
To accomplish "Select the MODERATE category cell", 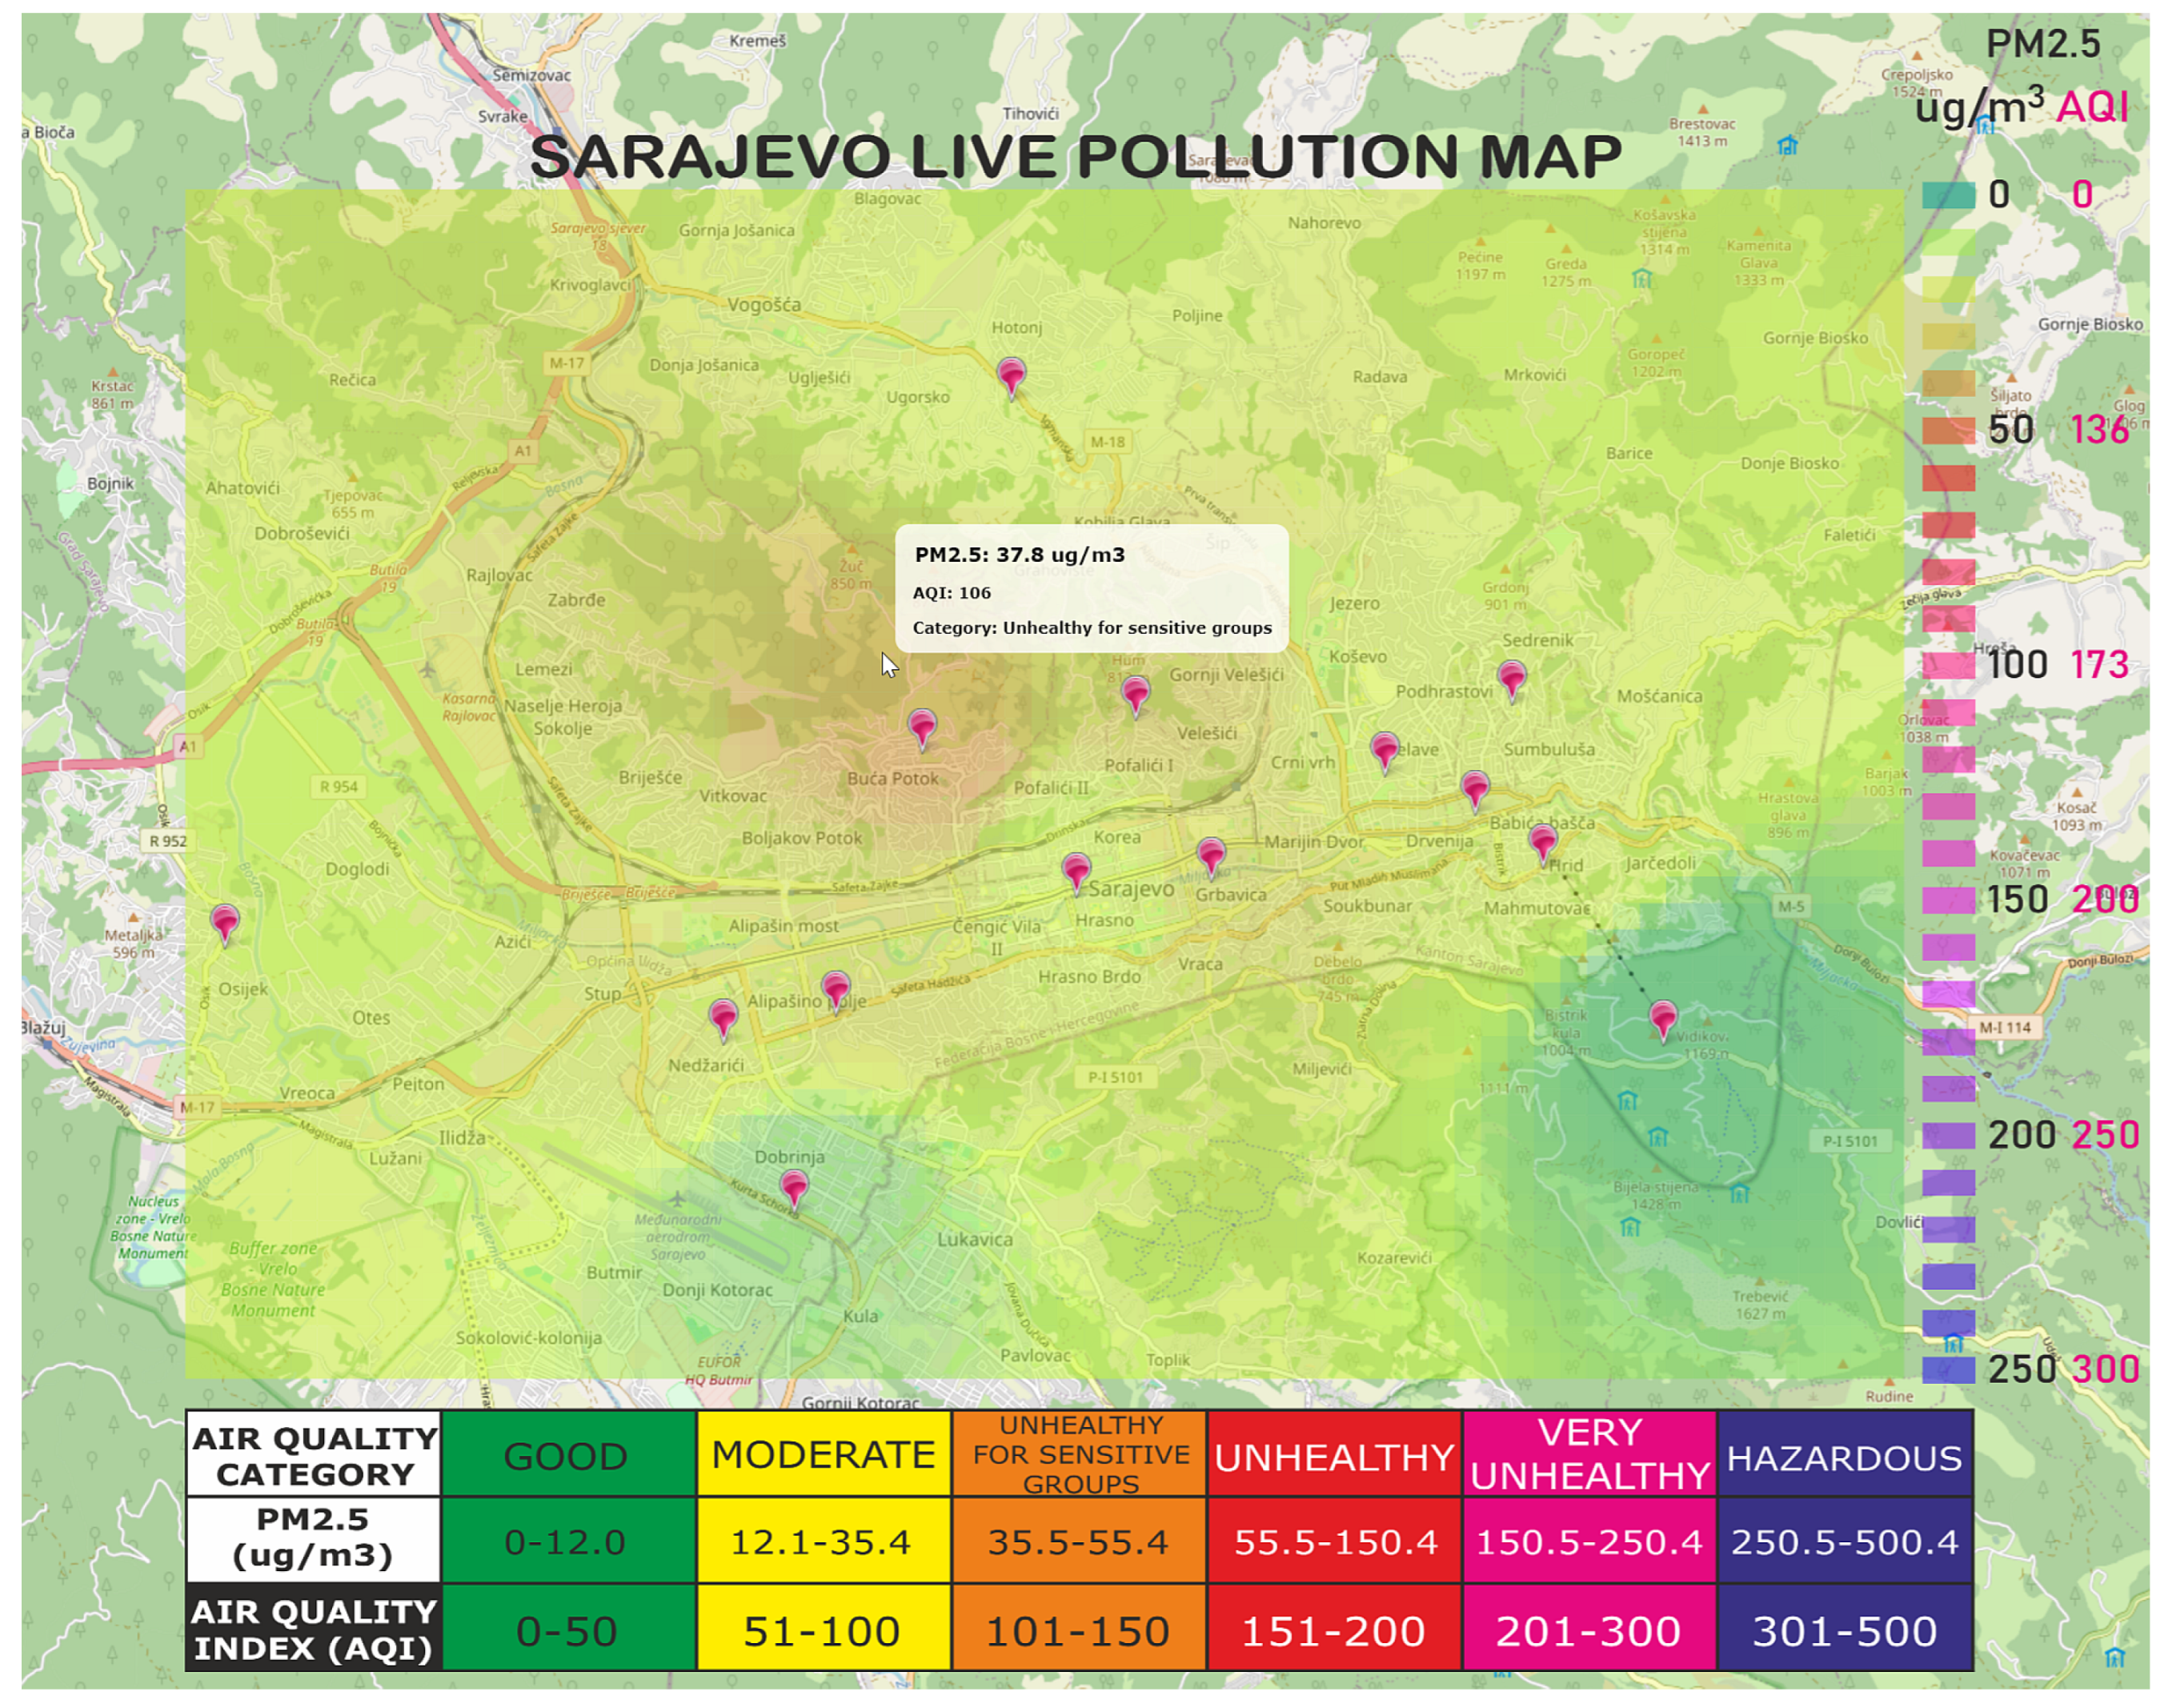I will [823, 1454].
